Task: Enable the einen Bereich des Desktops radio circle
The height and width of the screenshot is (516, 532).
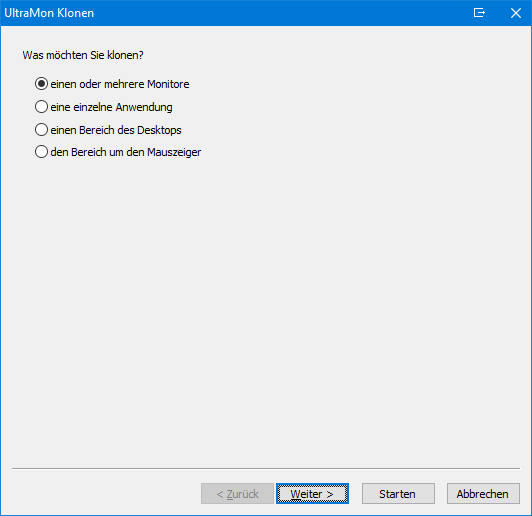Action: pos(41,130)
